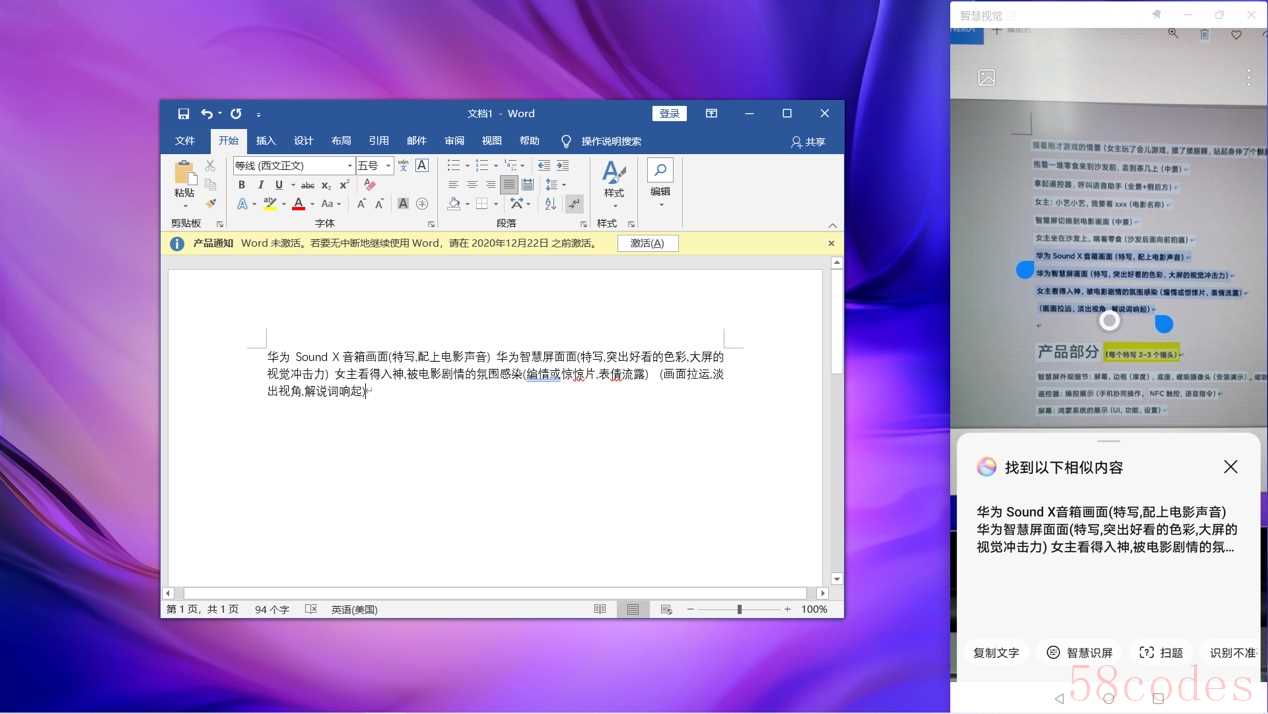Expand the font color dropdown arrow
1268x714 pixels.
(312, 204)
